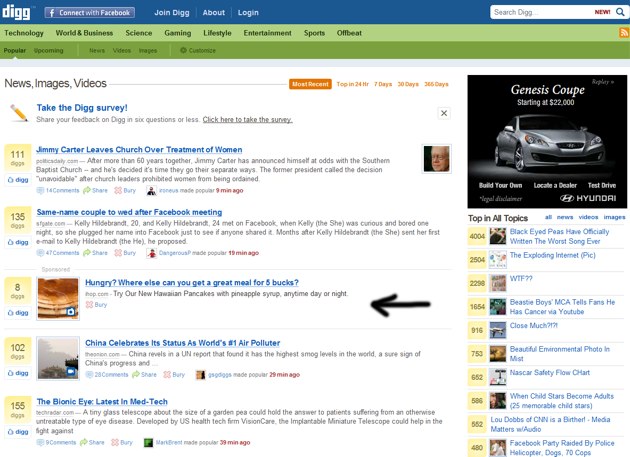630x457 pixels.
Task: Open the About link
Action: (213, 12)
